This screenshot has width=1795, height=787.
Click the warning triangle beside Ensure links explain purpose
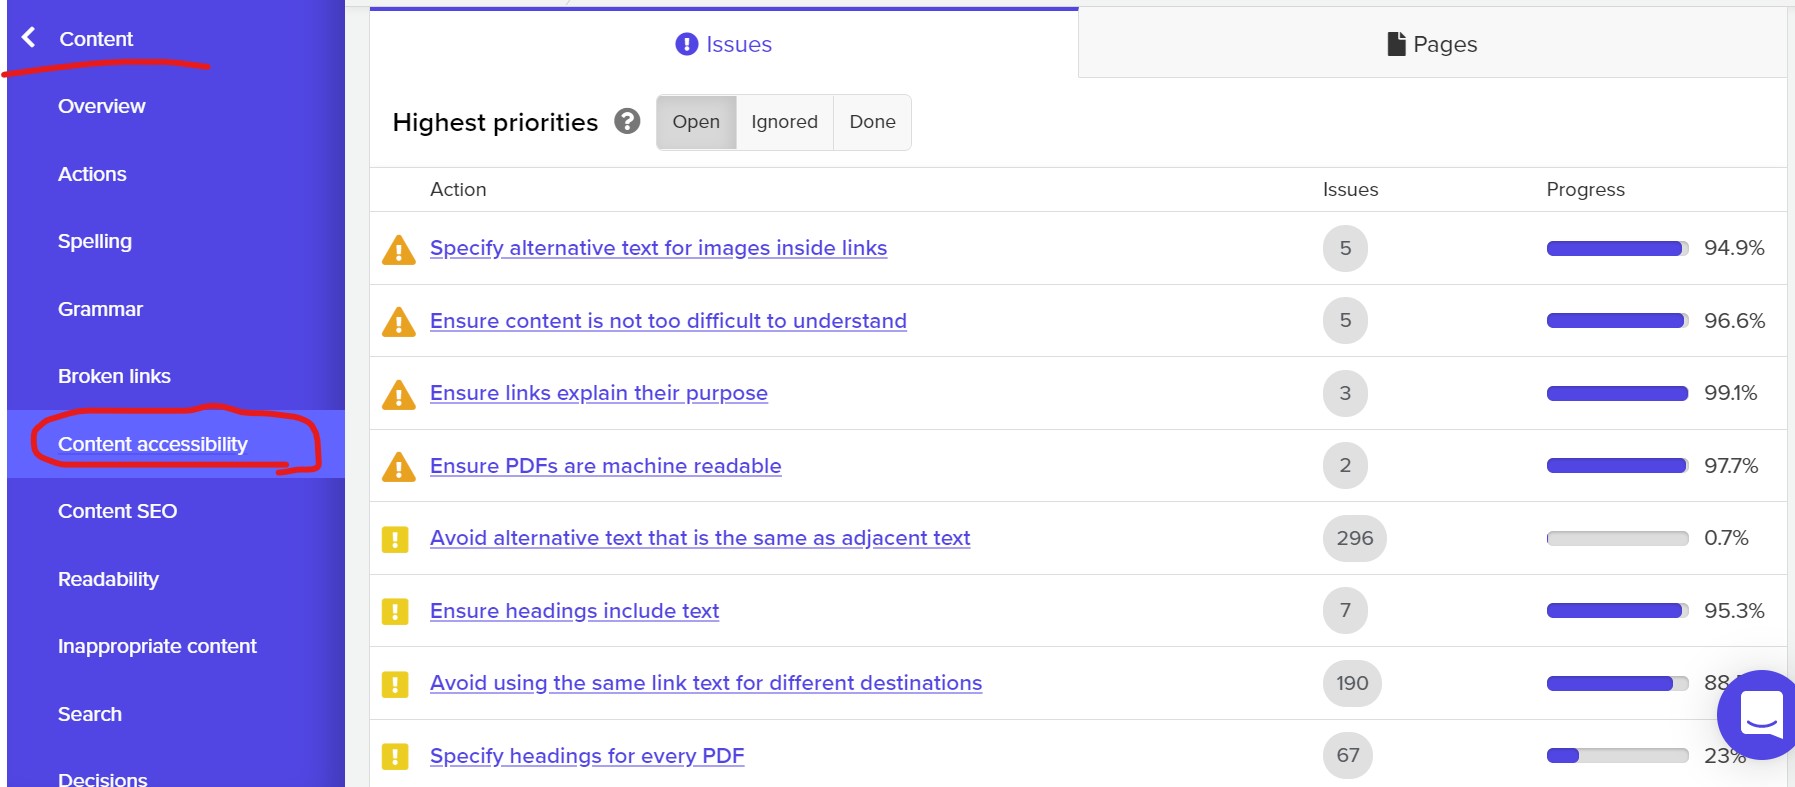click(399, 394)
